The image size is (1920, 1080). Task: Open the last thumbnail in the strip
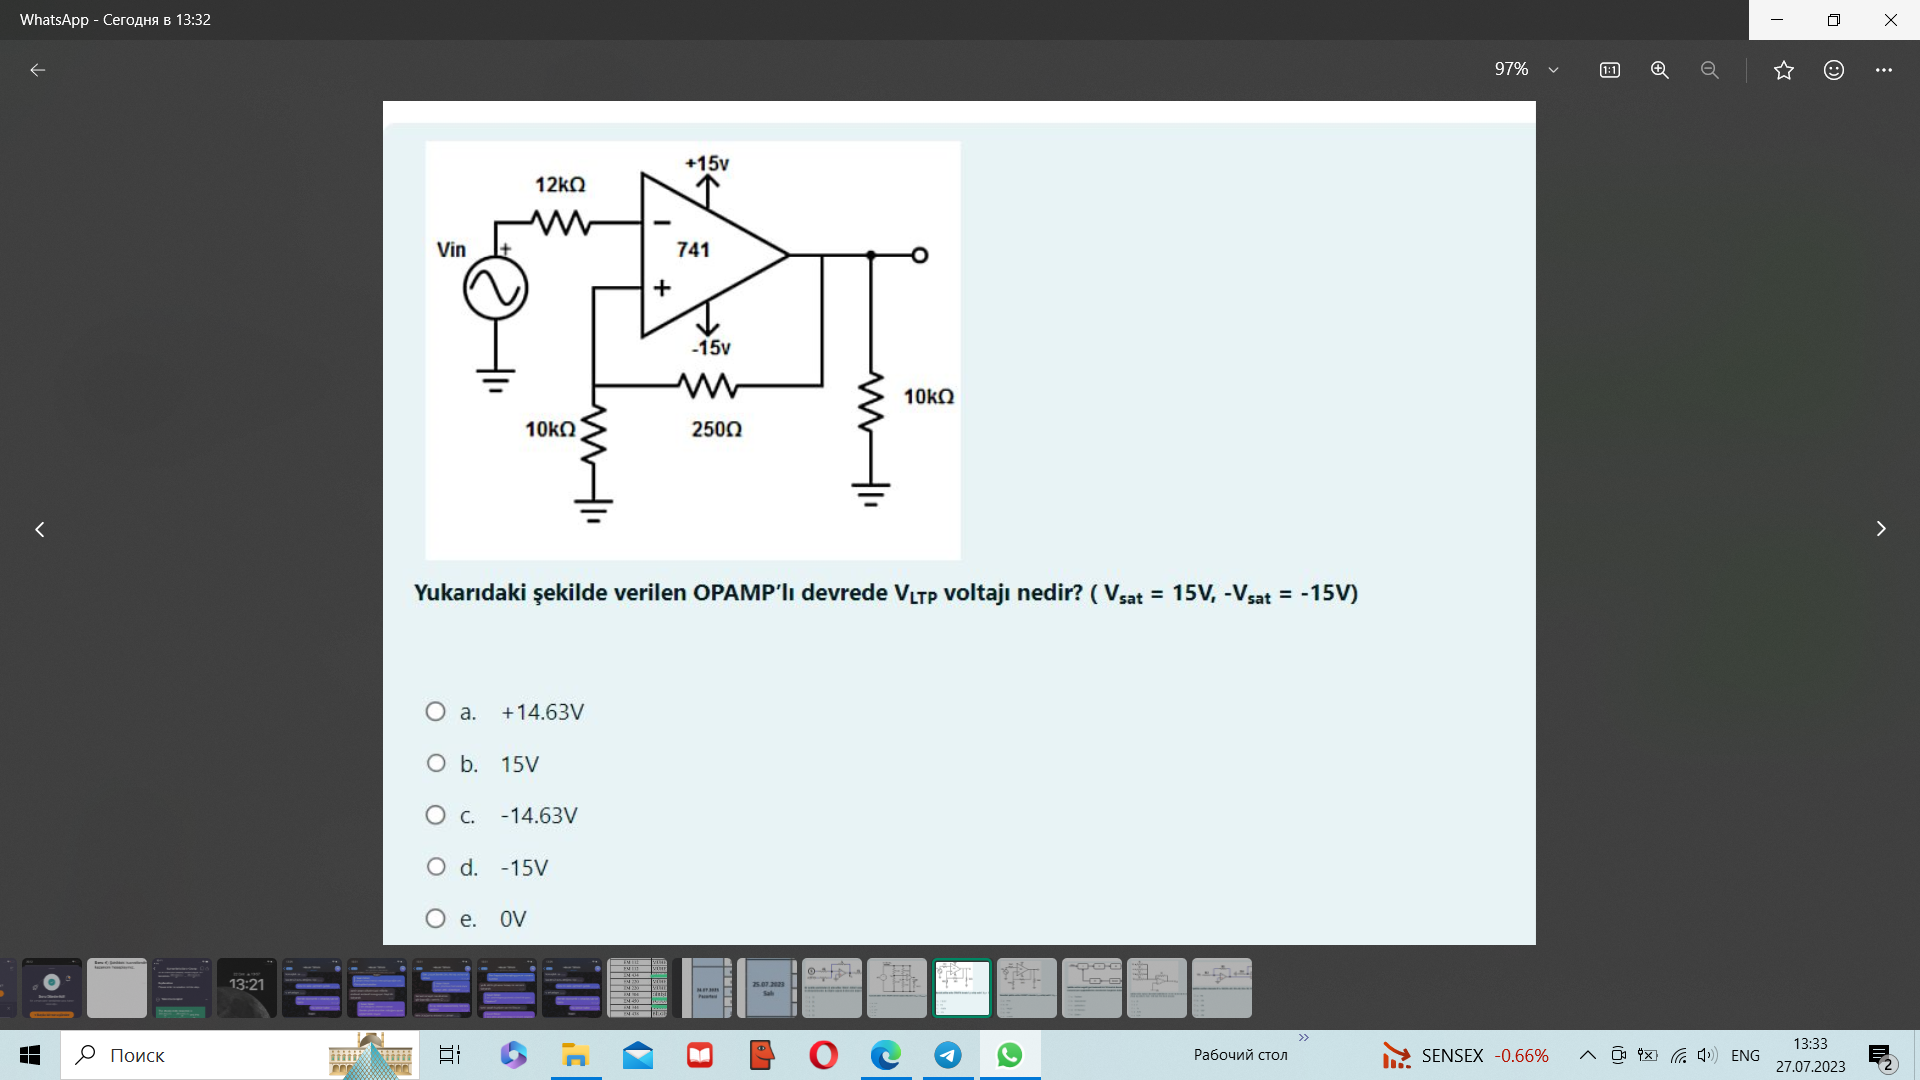(x=1222, y=988)
